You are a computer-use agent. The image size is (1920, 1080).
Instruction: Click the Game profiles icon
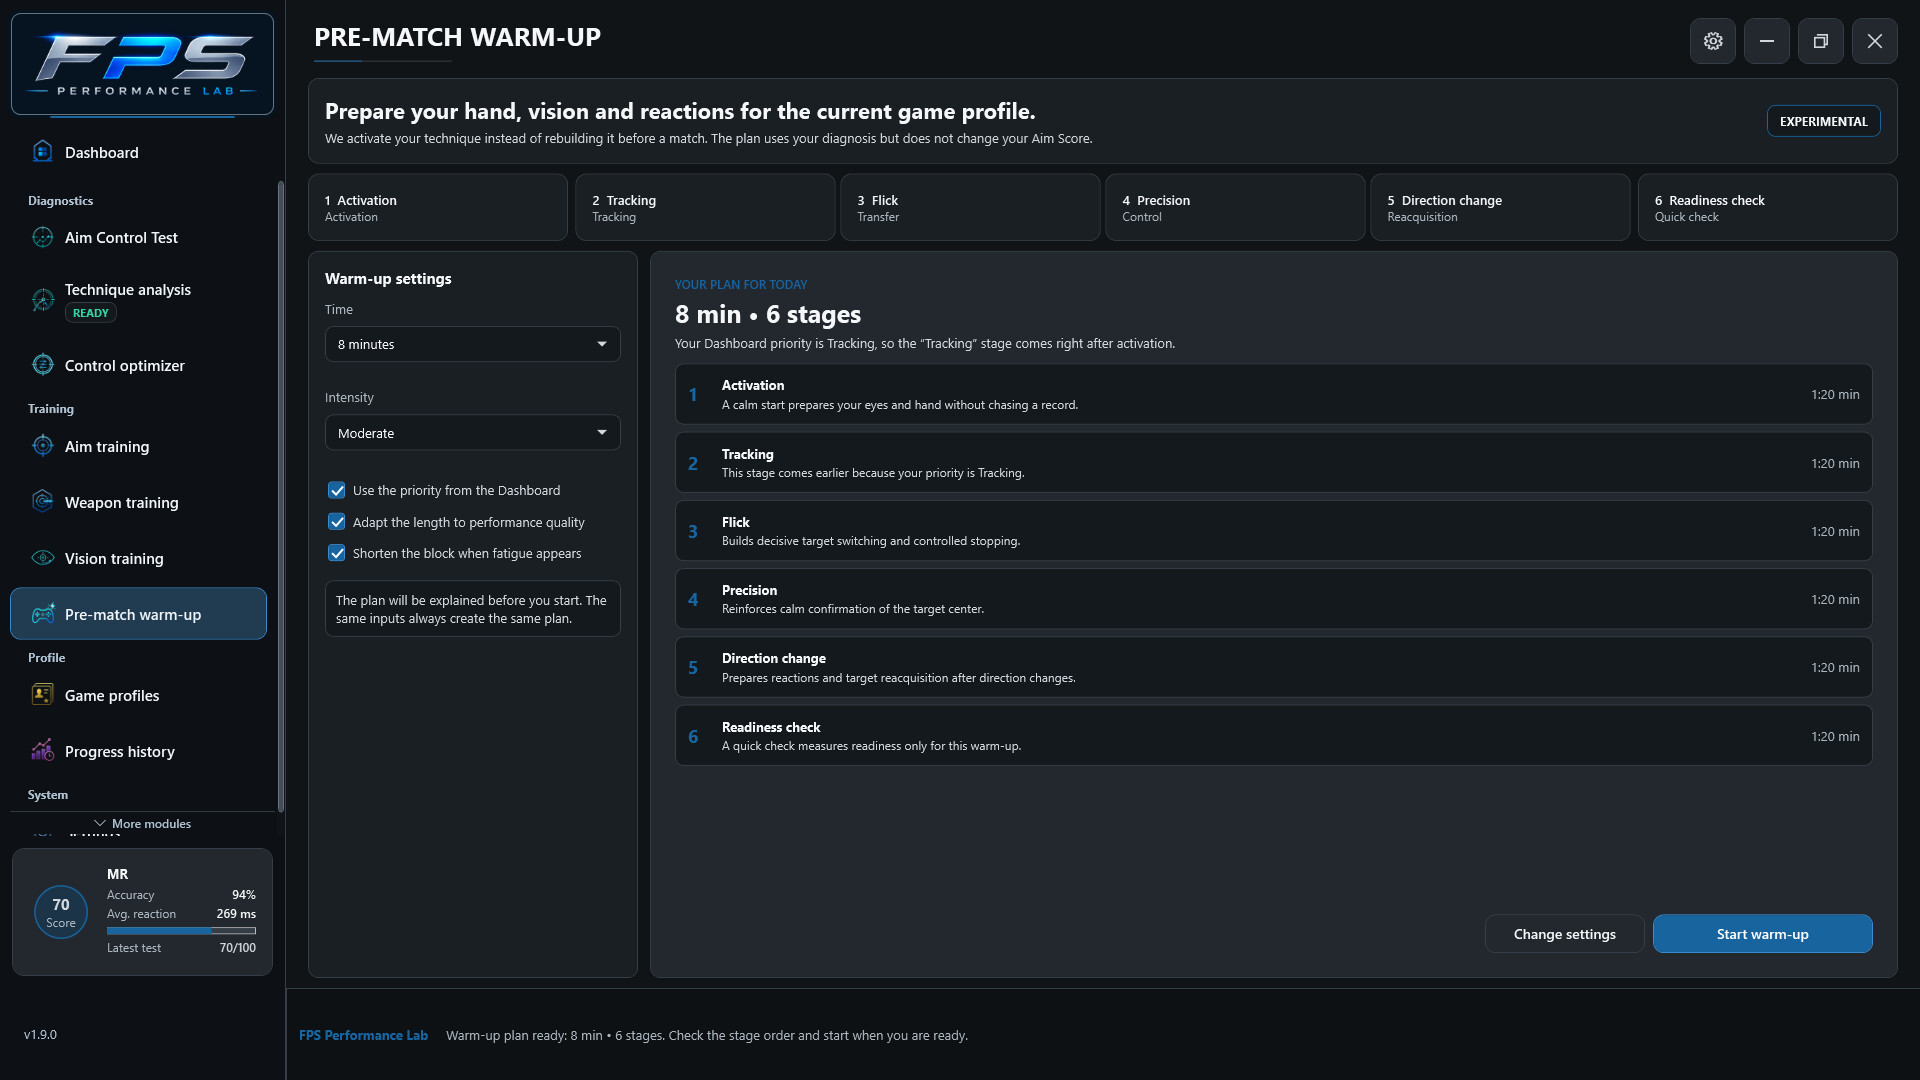tap(42, 695)
